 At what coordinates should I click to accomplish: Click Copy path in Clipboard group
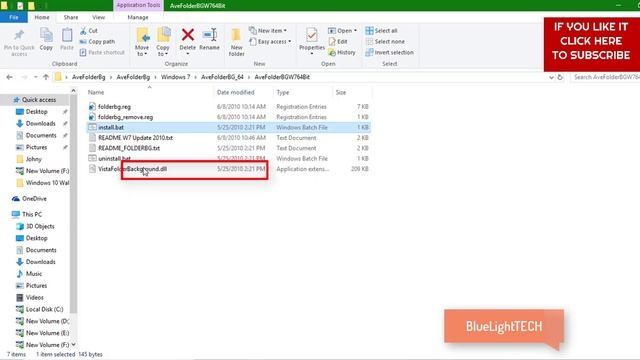tap(97, 42)
